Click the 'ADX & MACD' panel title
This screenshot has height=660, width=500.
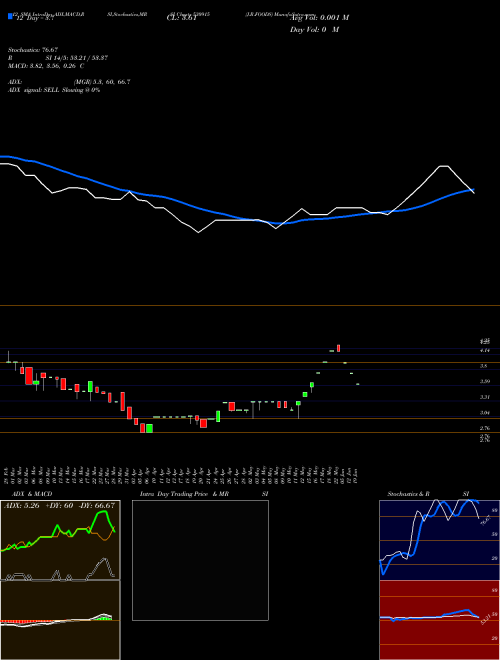pos(32,494)
